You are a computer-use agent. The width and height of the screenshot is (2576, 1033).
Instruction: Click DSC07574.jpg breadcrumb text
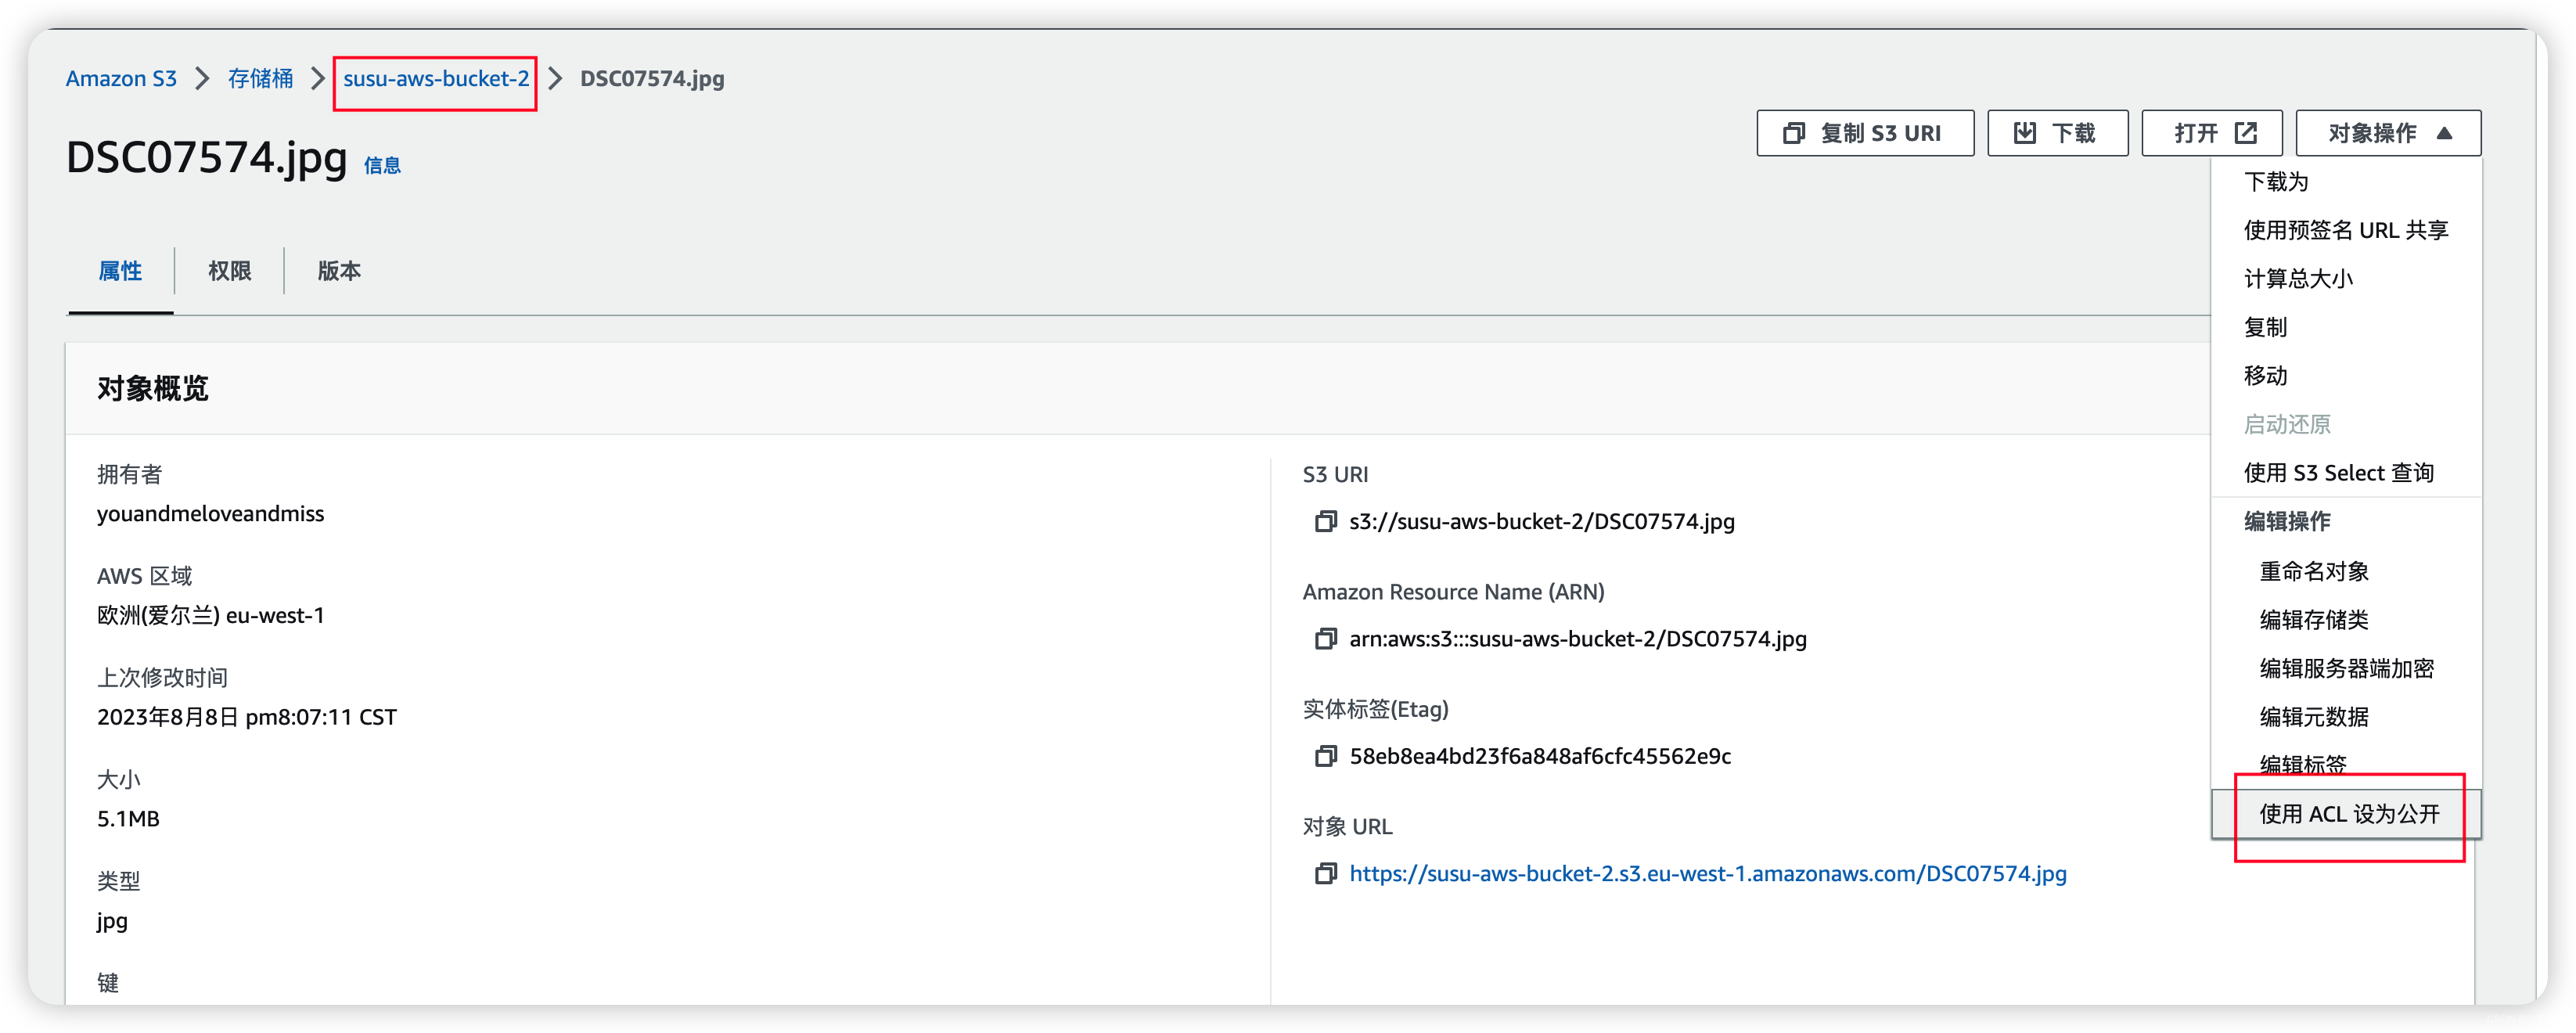pyautogui.click(x=652, y=78)
